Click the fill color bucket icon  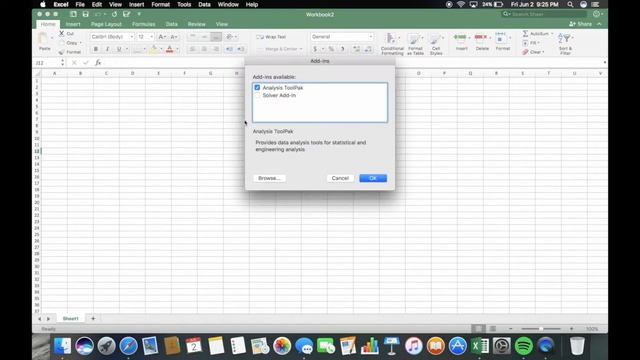coord(153,49)
